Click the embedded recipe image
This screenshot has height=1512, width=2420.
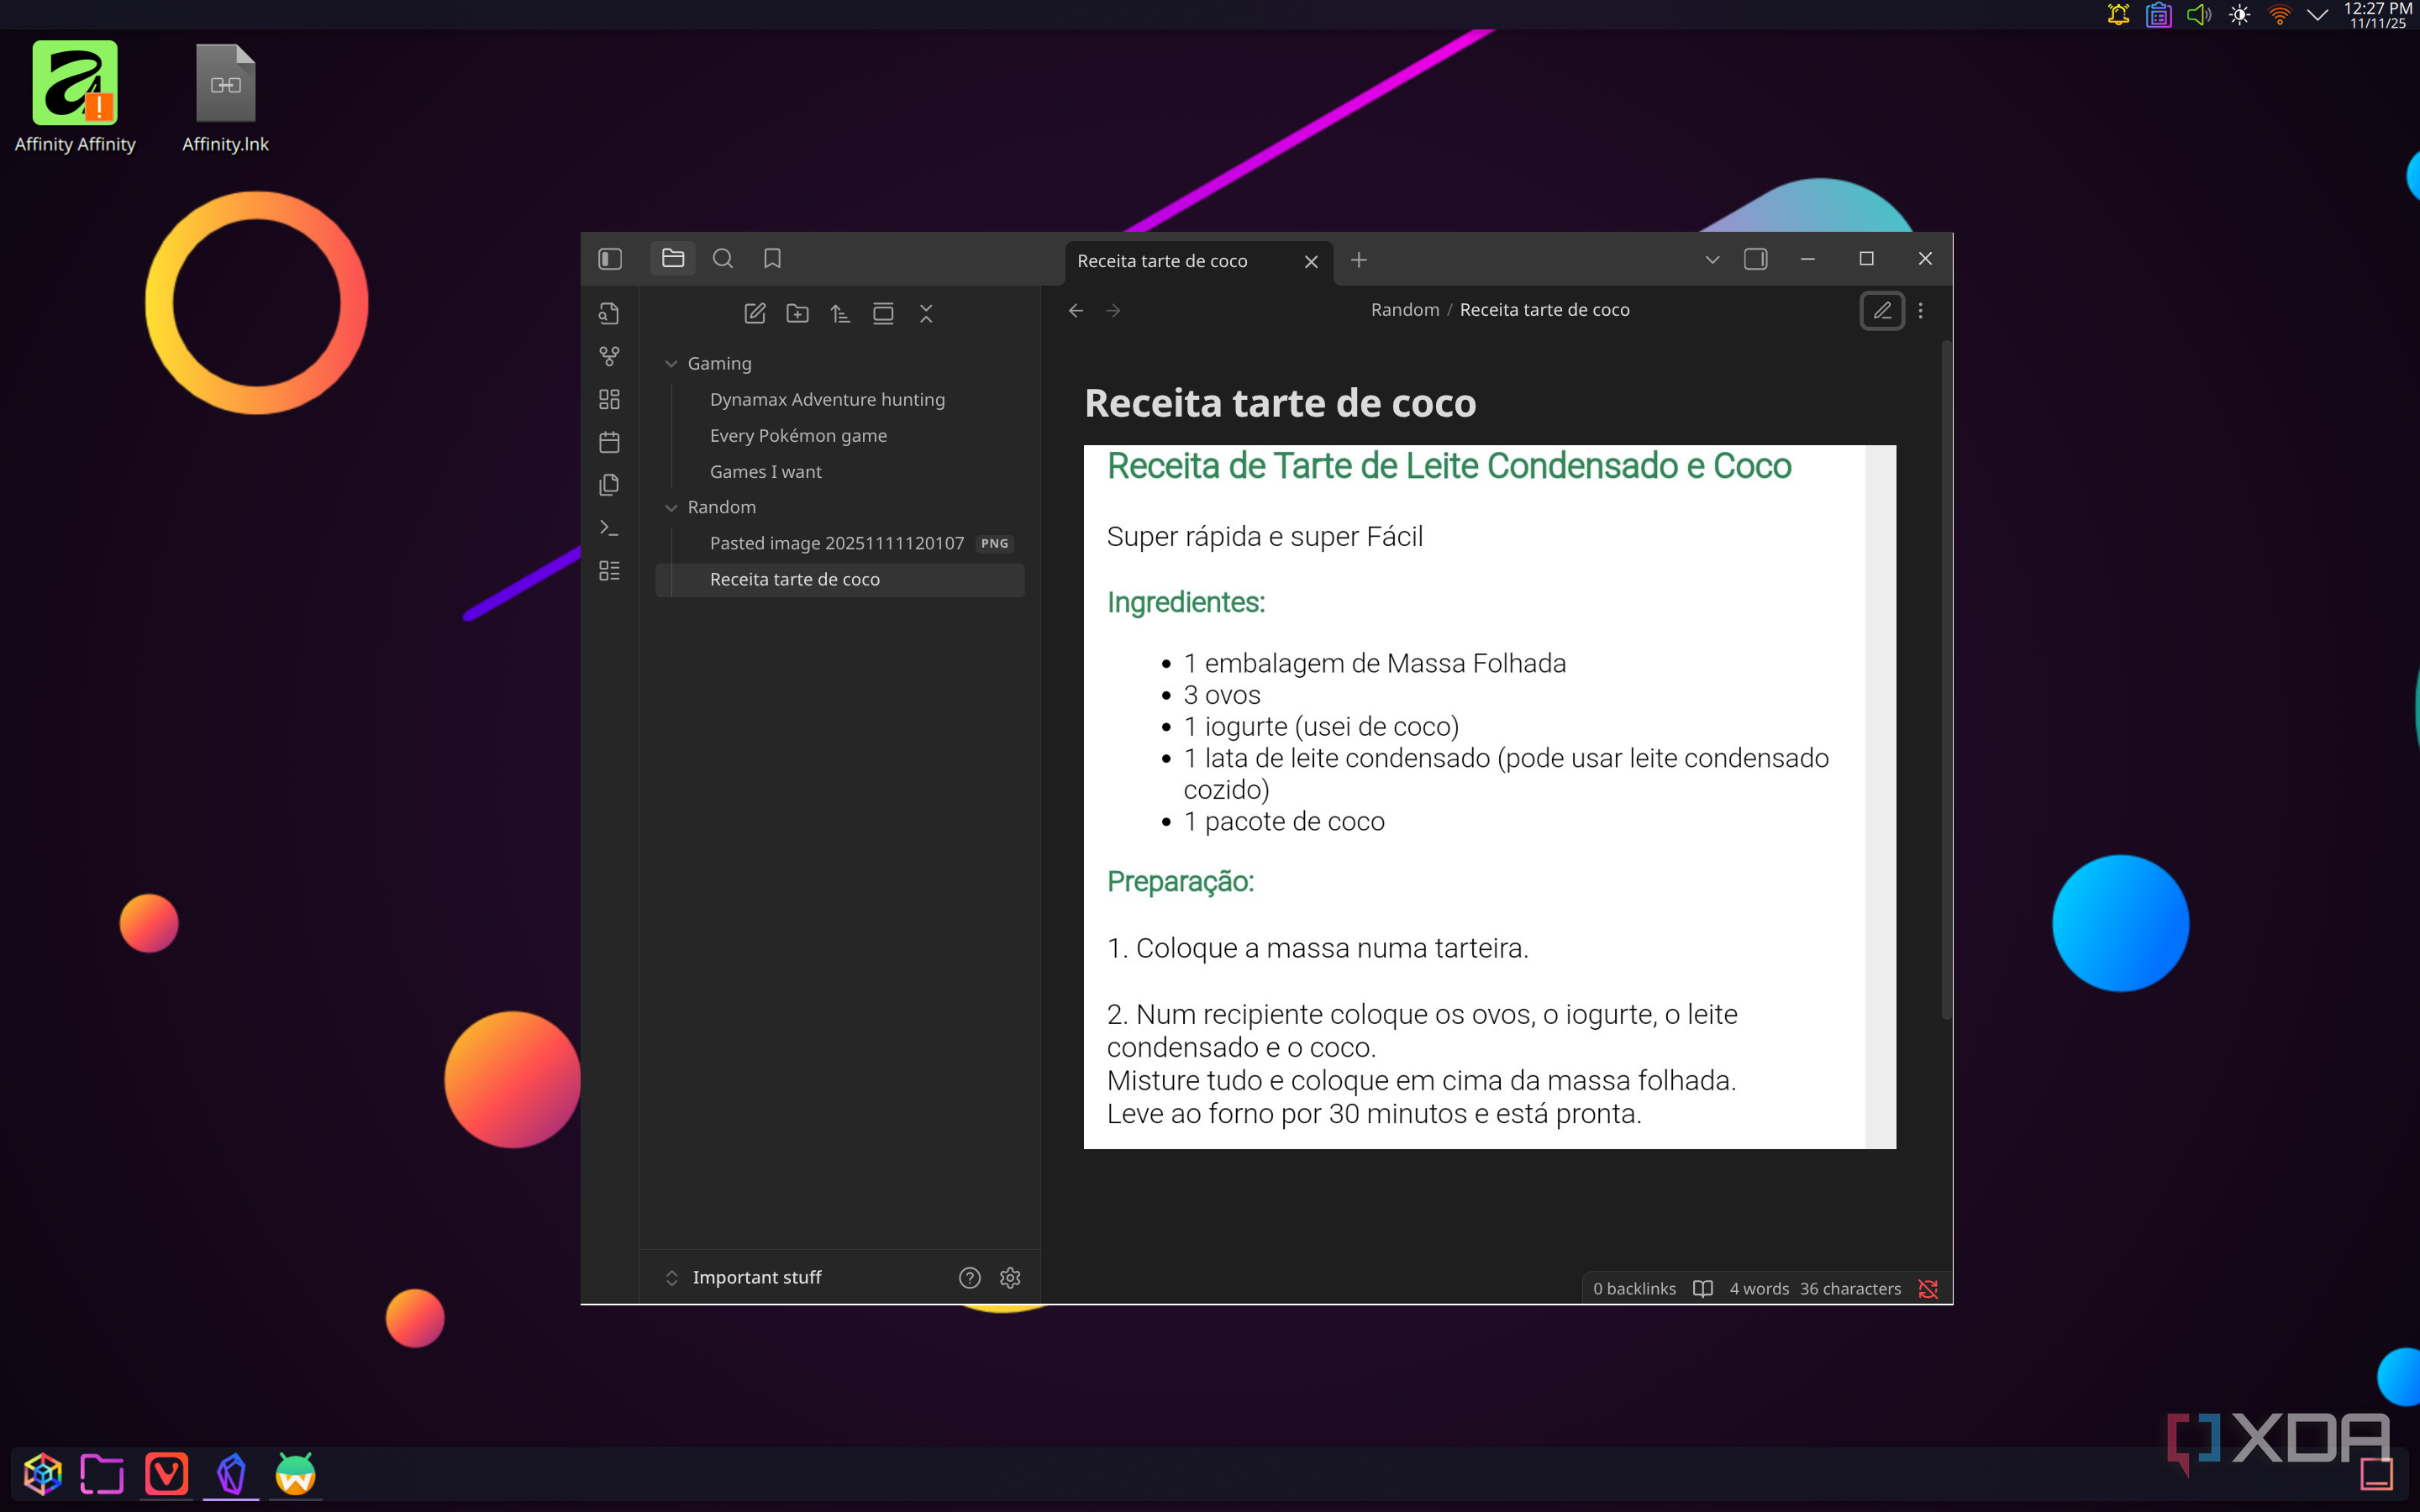(x=1489, y=797)
